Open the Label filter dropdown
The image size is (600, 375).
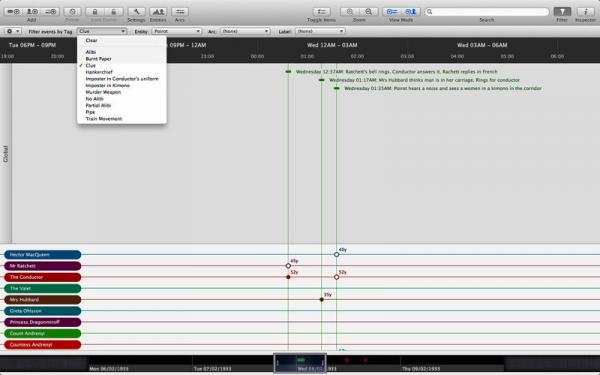point(320,31)
